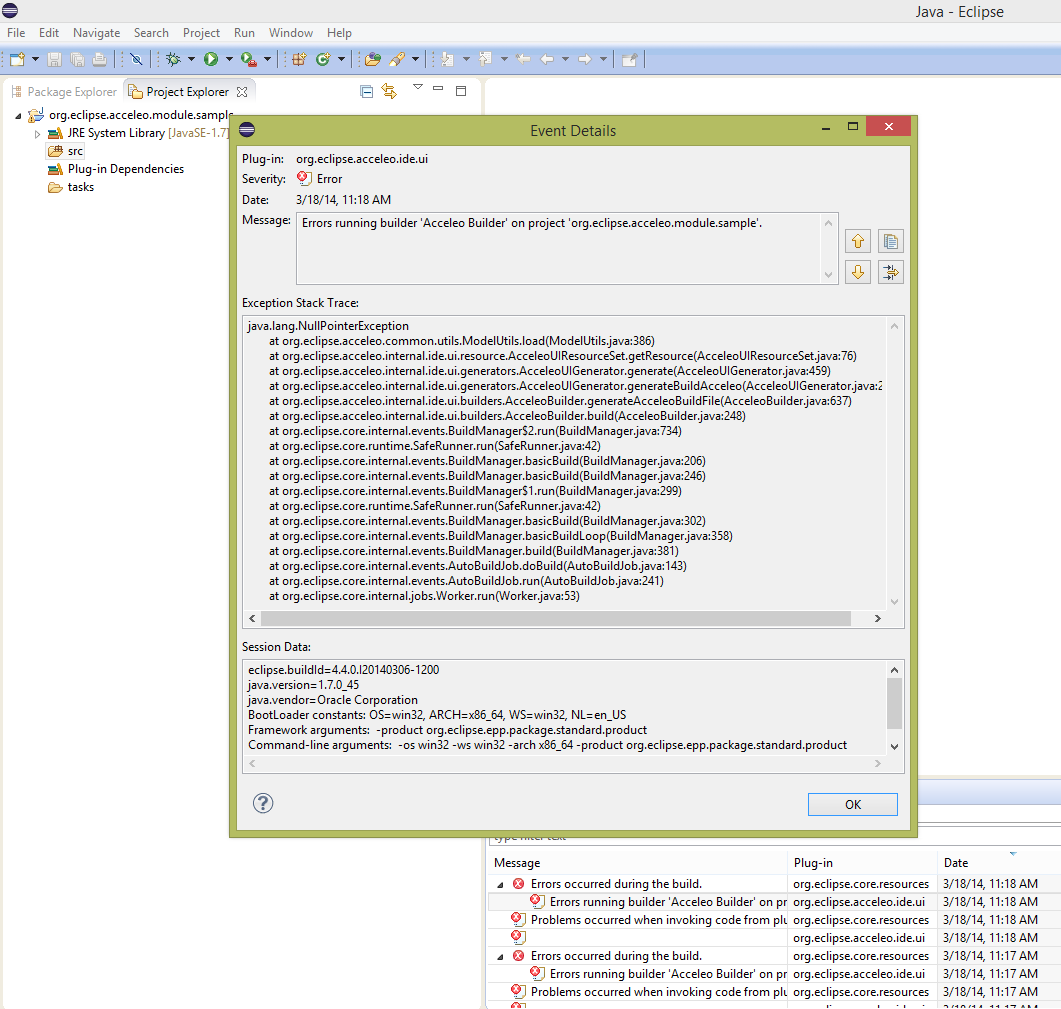
Task: Open the New wizard dropdown arrow
Action: pos(35,60)
